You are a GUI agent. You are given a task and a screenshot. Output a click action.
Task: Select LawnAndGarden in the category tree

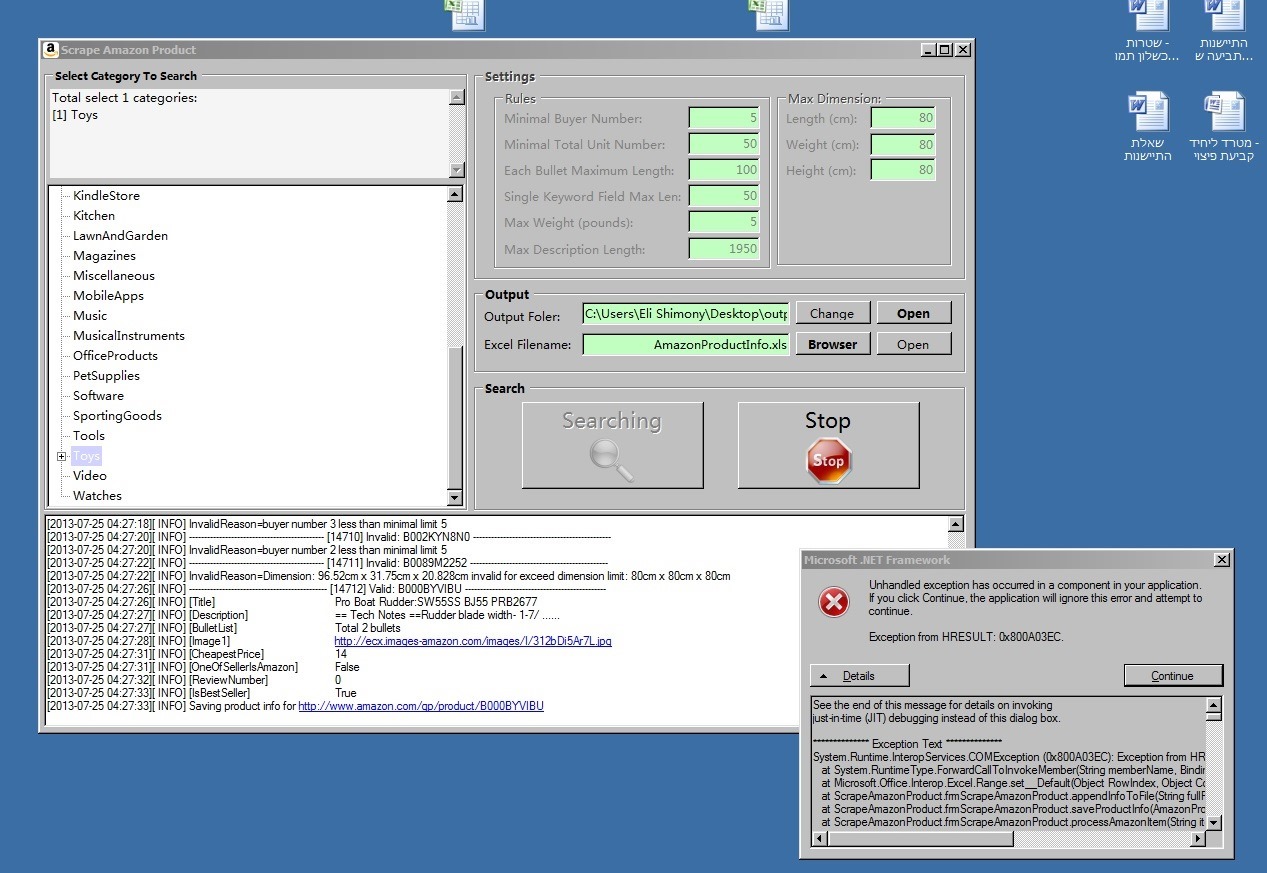coord(120,236)
